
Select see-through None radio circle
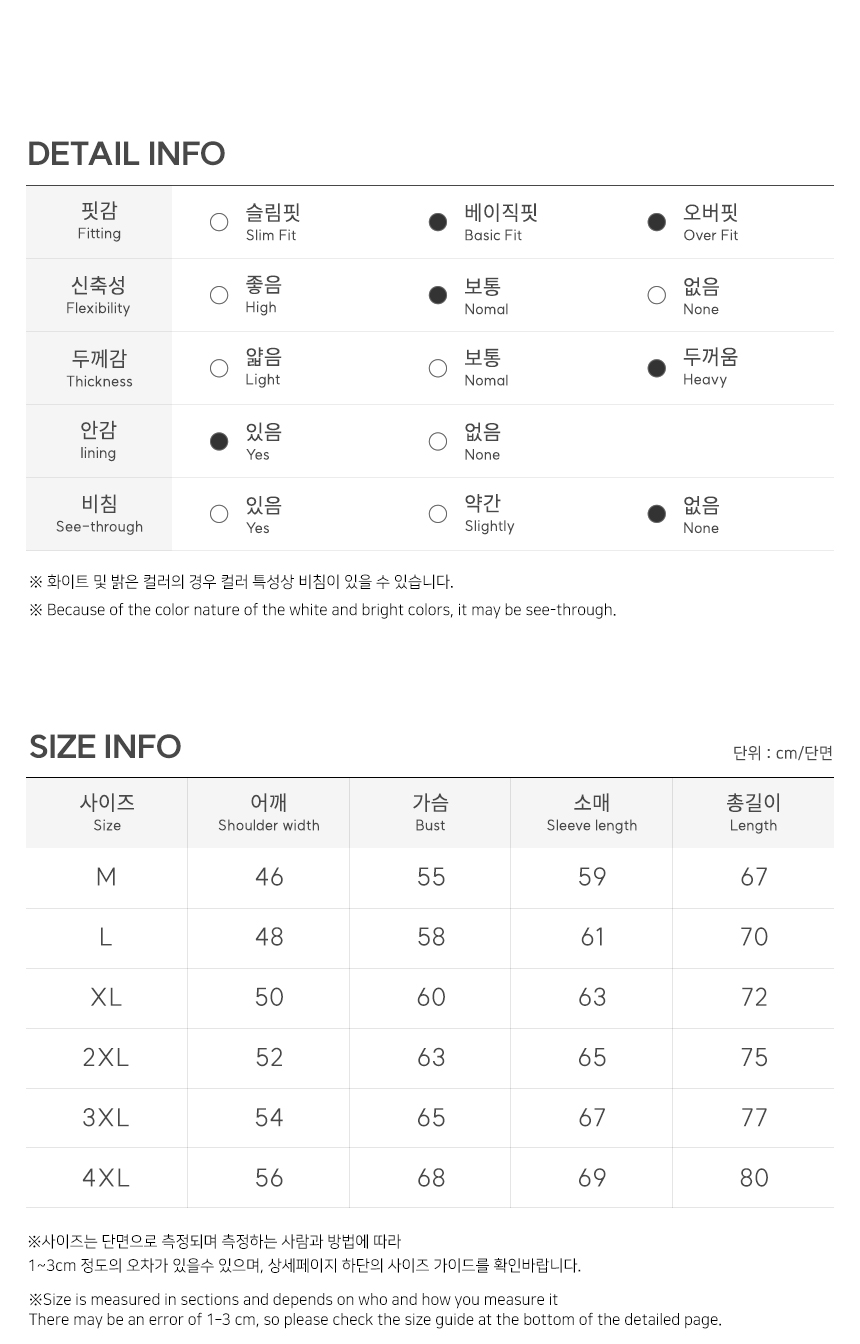pyautogui.click(x=657, y=514)
